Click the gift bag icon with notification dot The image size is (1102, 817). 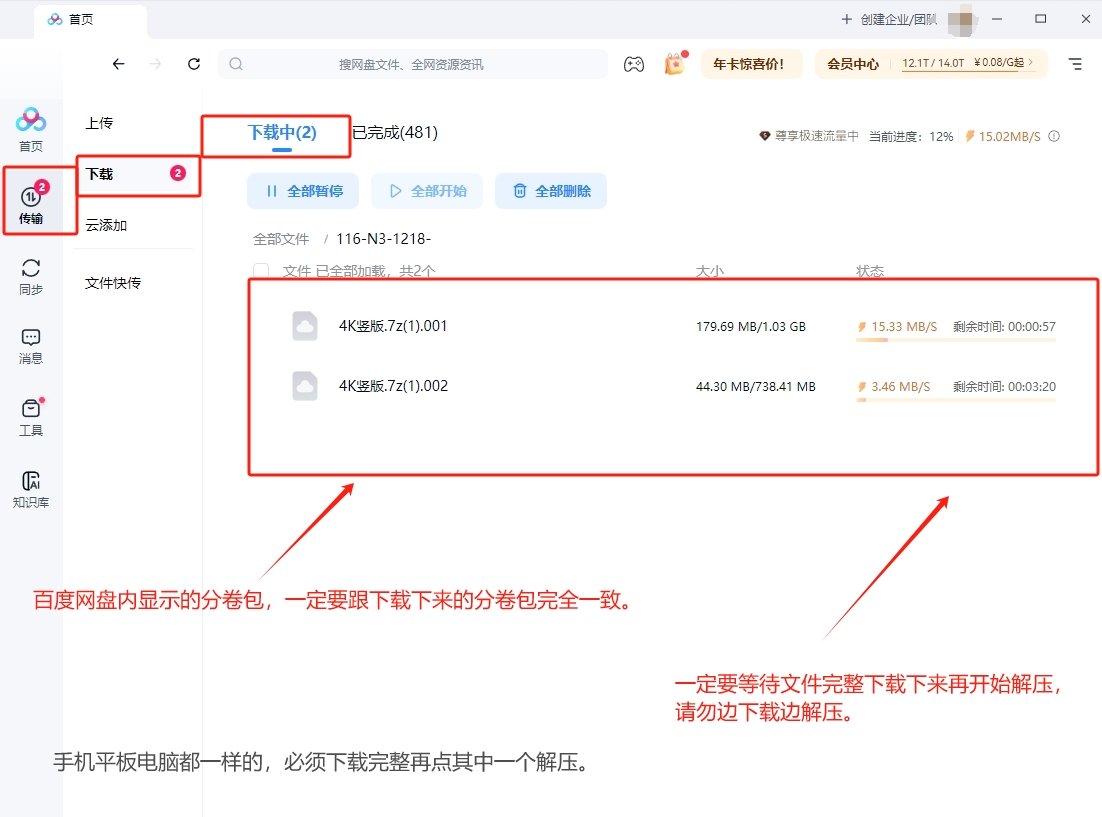click(x=674, y=64)
